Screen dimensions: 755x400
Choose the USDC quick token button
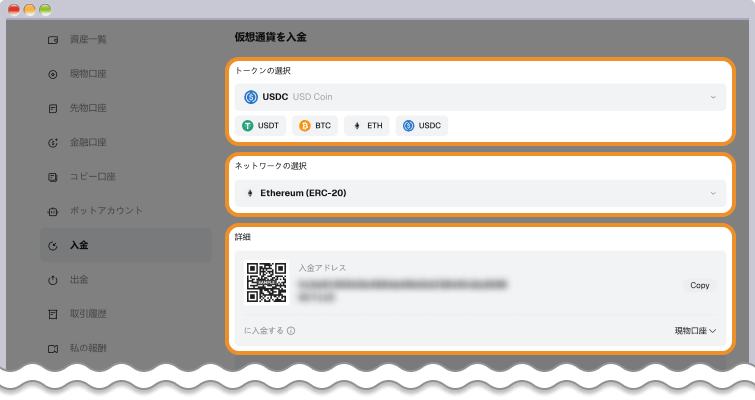coord(422,126)
